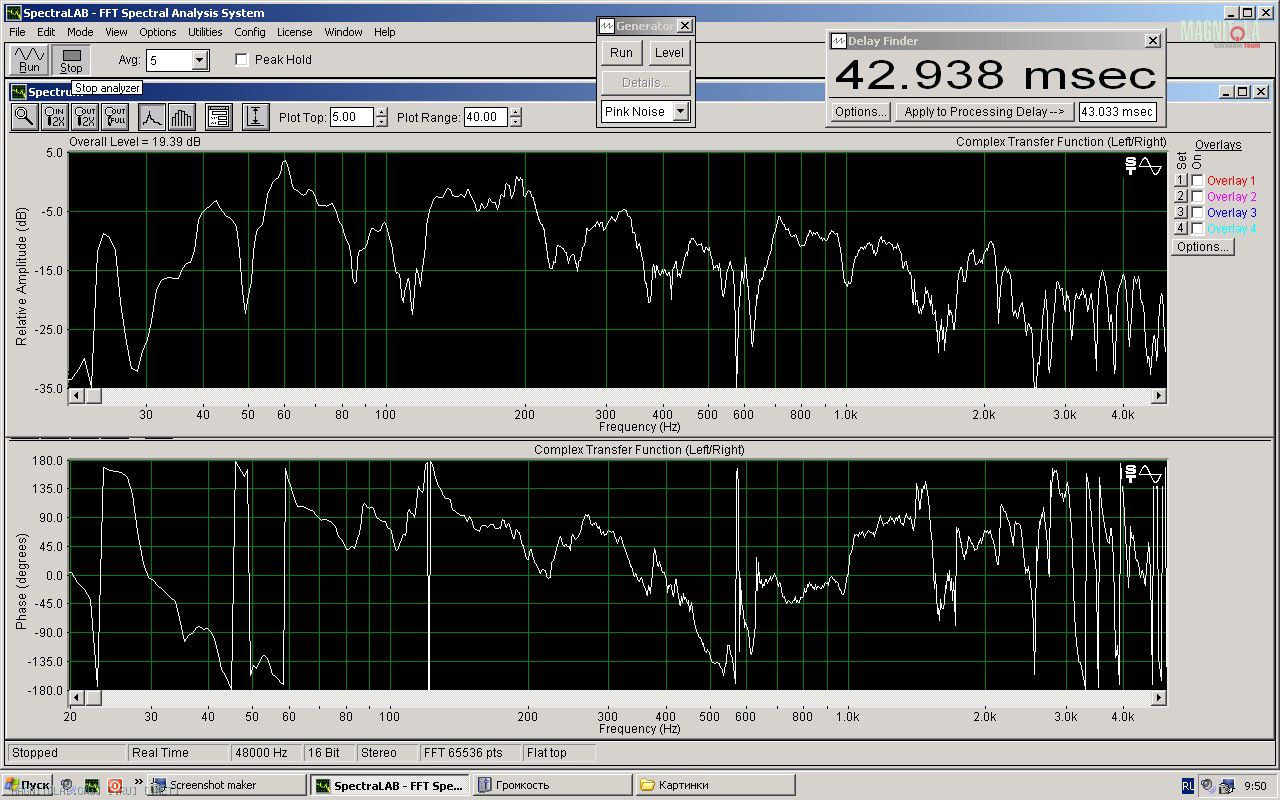The width and height of the screenshot is (1280, 800).
Task: Decrease Plot Top with down arrow
Action: tap(381, 122)
